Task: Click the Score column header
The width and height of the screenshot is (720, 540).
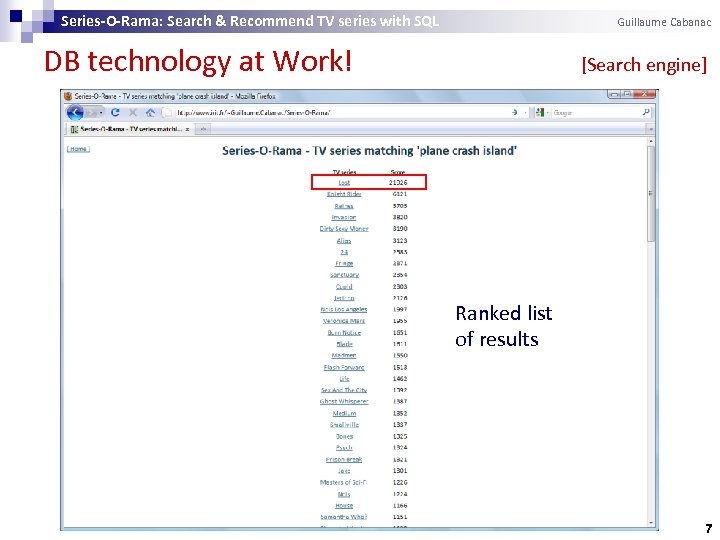Action: (x=398, y=172)
